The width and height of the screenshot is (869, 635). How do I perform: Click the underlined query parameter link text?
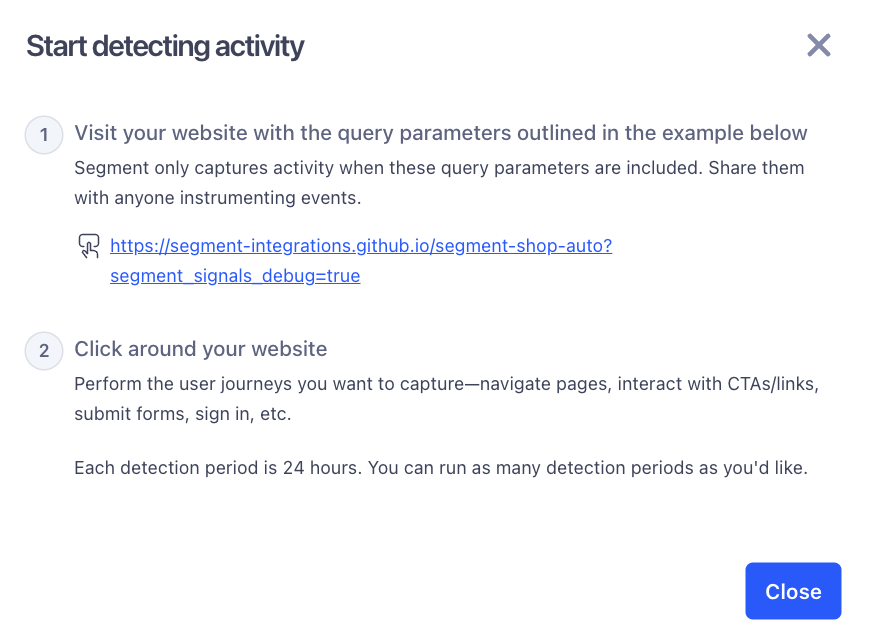pos(235,276)
